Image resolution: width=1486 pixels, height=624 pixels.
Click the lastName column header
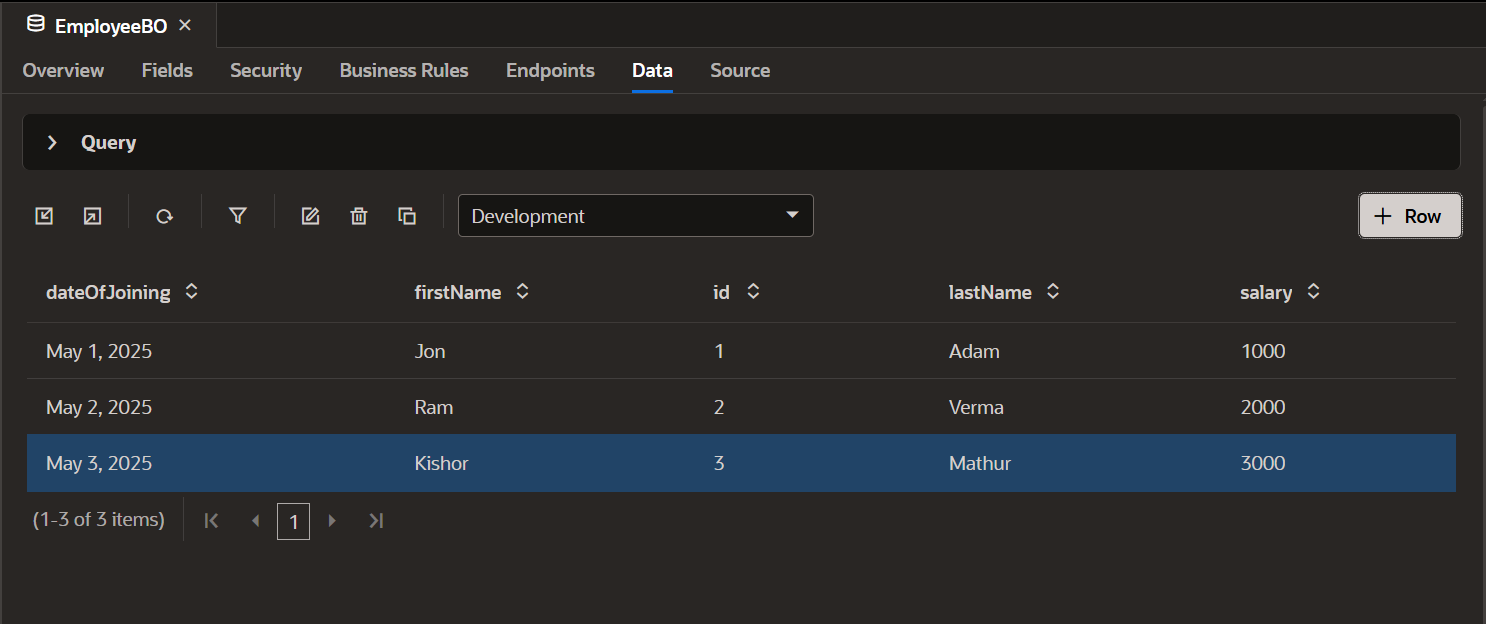point(990,292)
